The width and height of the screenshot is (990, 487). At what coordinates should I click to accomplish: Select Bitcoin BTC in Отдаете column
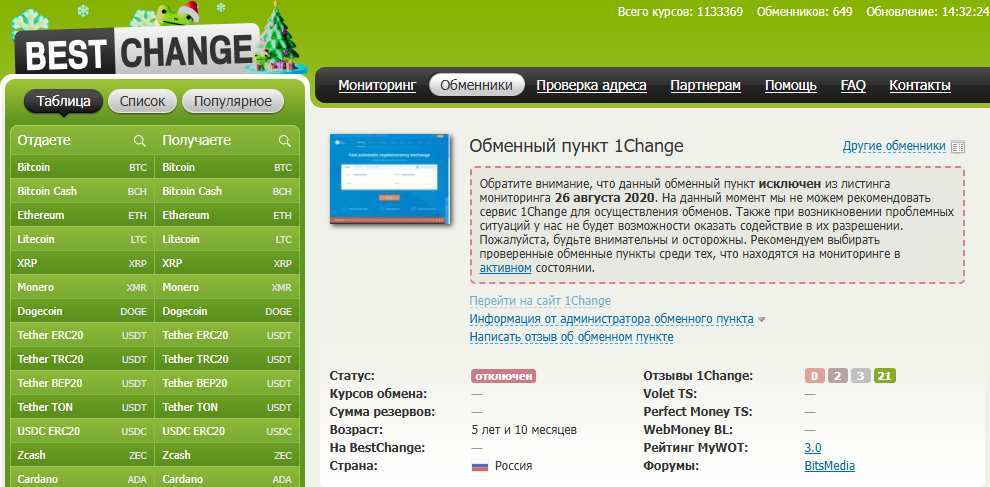click(82, 167)
